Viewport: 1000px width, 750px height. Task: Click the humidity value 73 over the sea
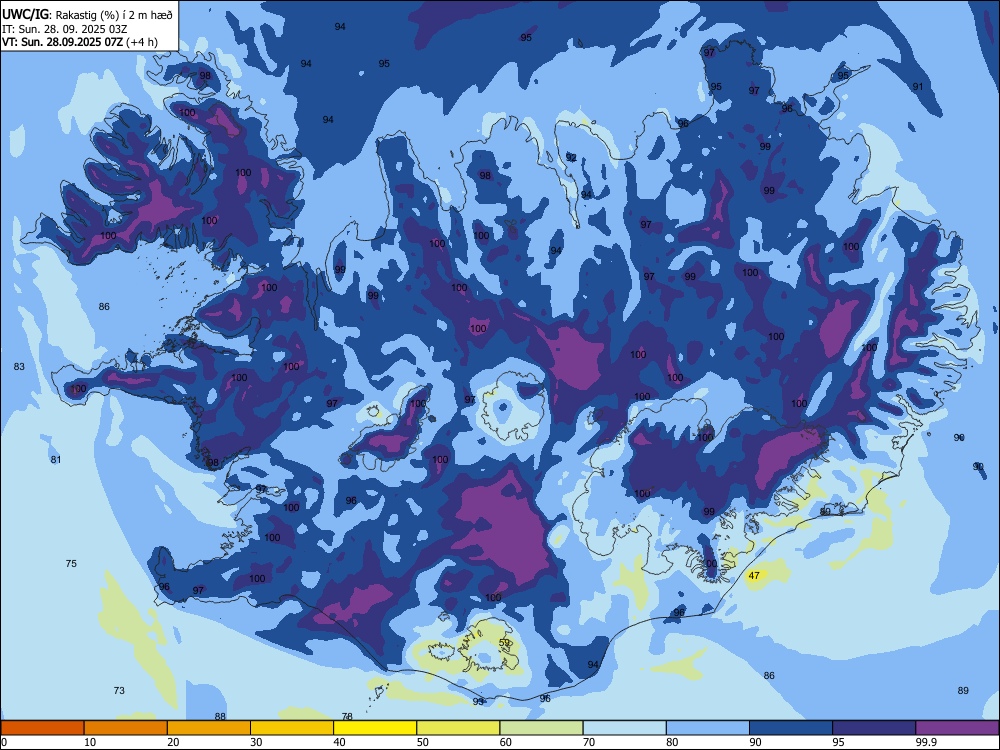click(119, 690)
